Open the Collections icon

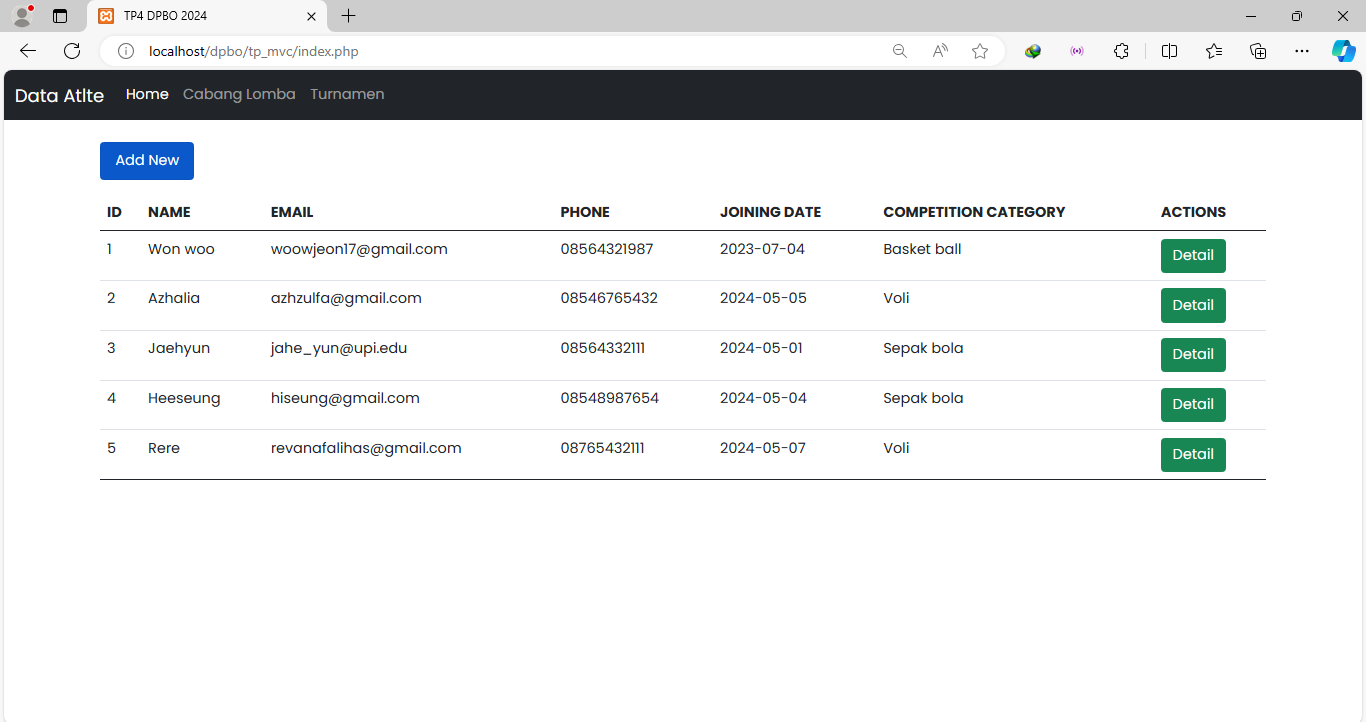pos(1258,51)
